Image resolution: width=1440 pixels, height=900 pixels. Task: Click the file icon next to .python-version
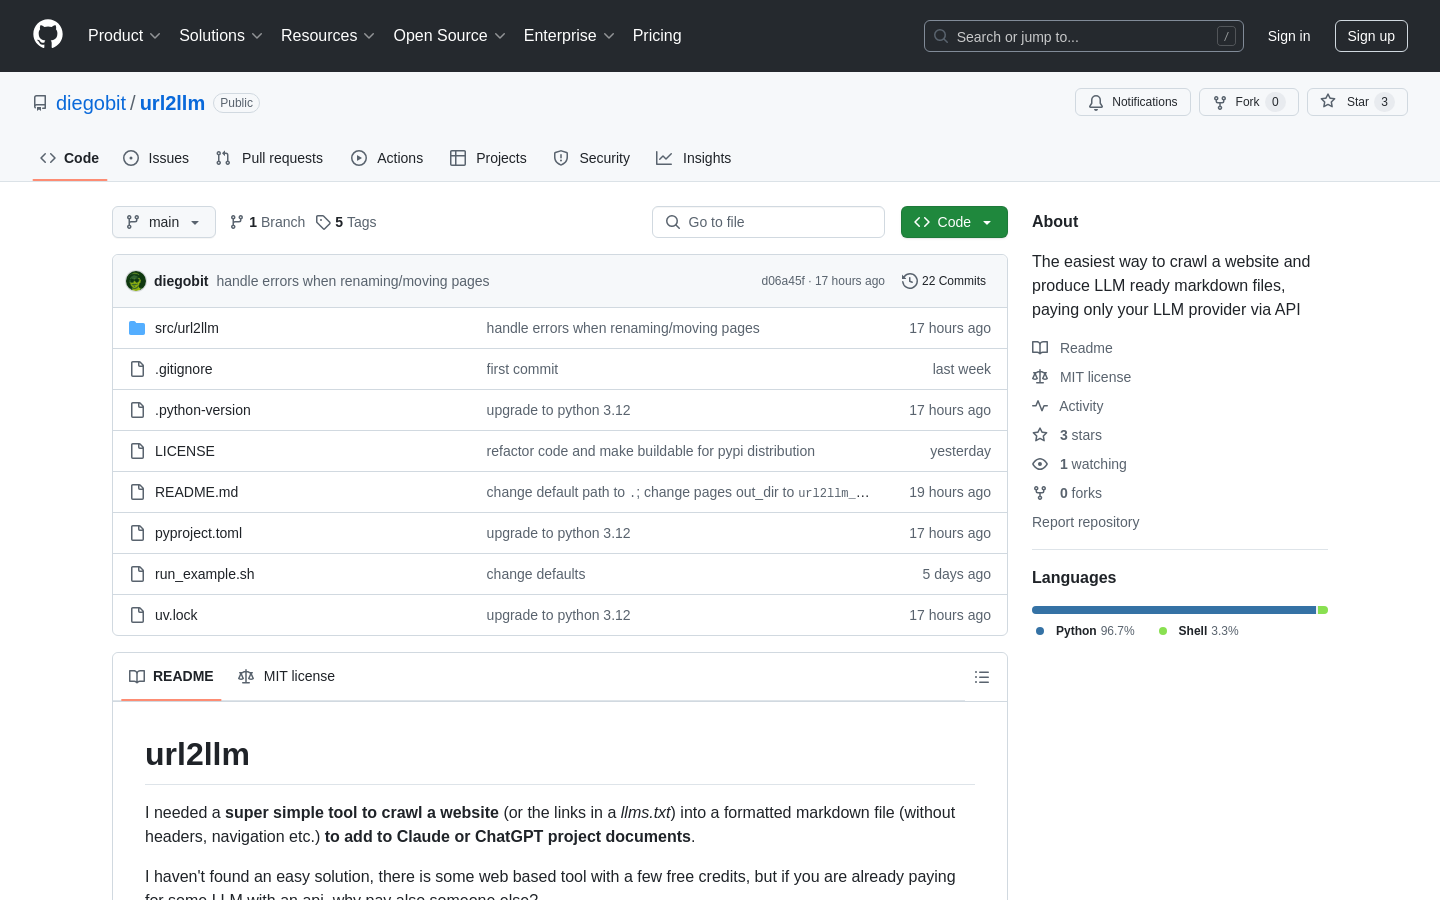point(137,410)
